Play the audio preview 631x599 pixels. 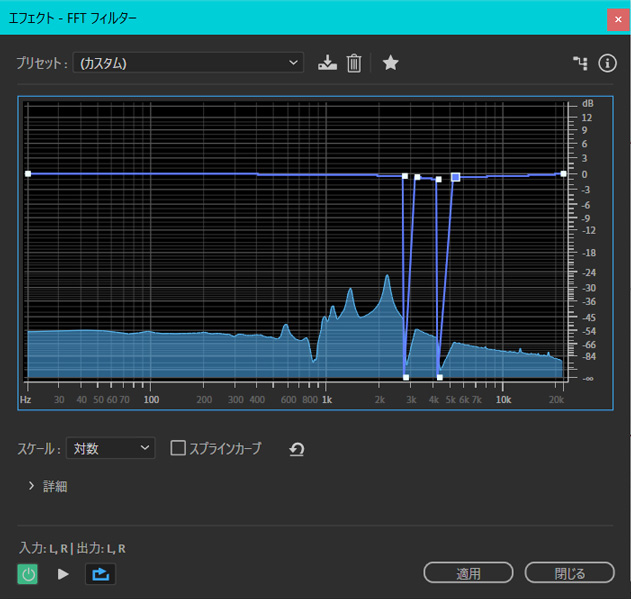[63, 574]
